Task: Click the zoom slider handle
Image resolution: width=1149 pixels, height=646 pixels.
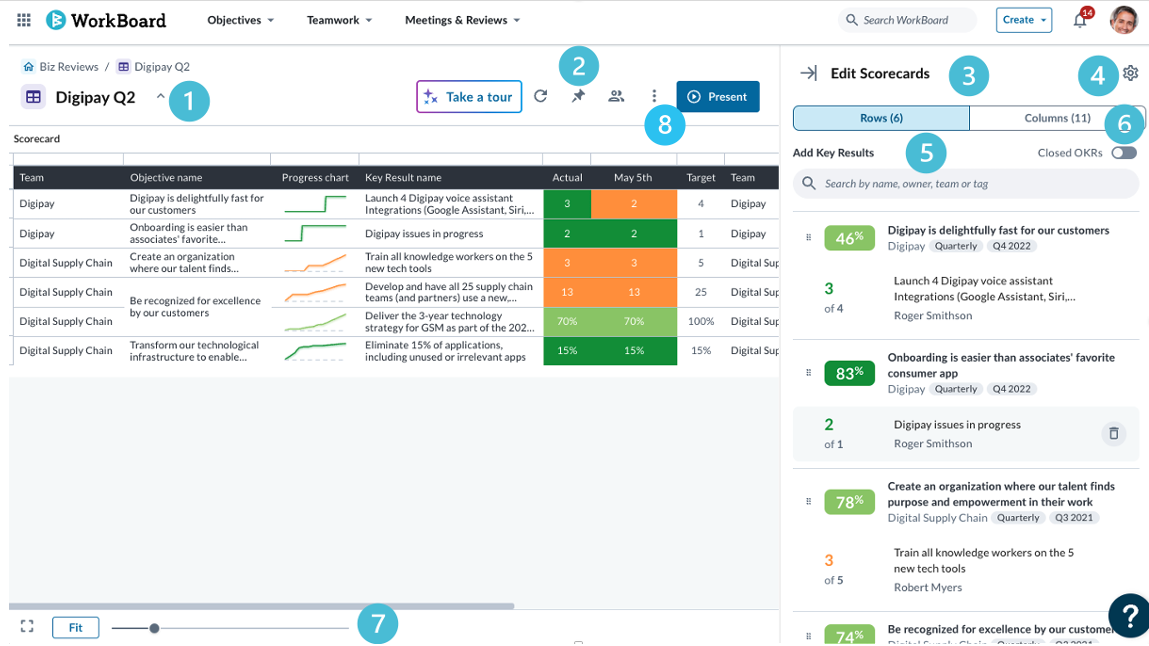Action: (154, 628)
